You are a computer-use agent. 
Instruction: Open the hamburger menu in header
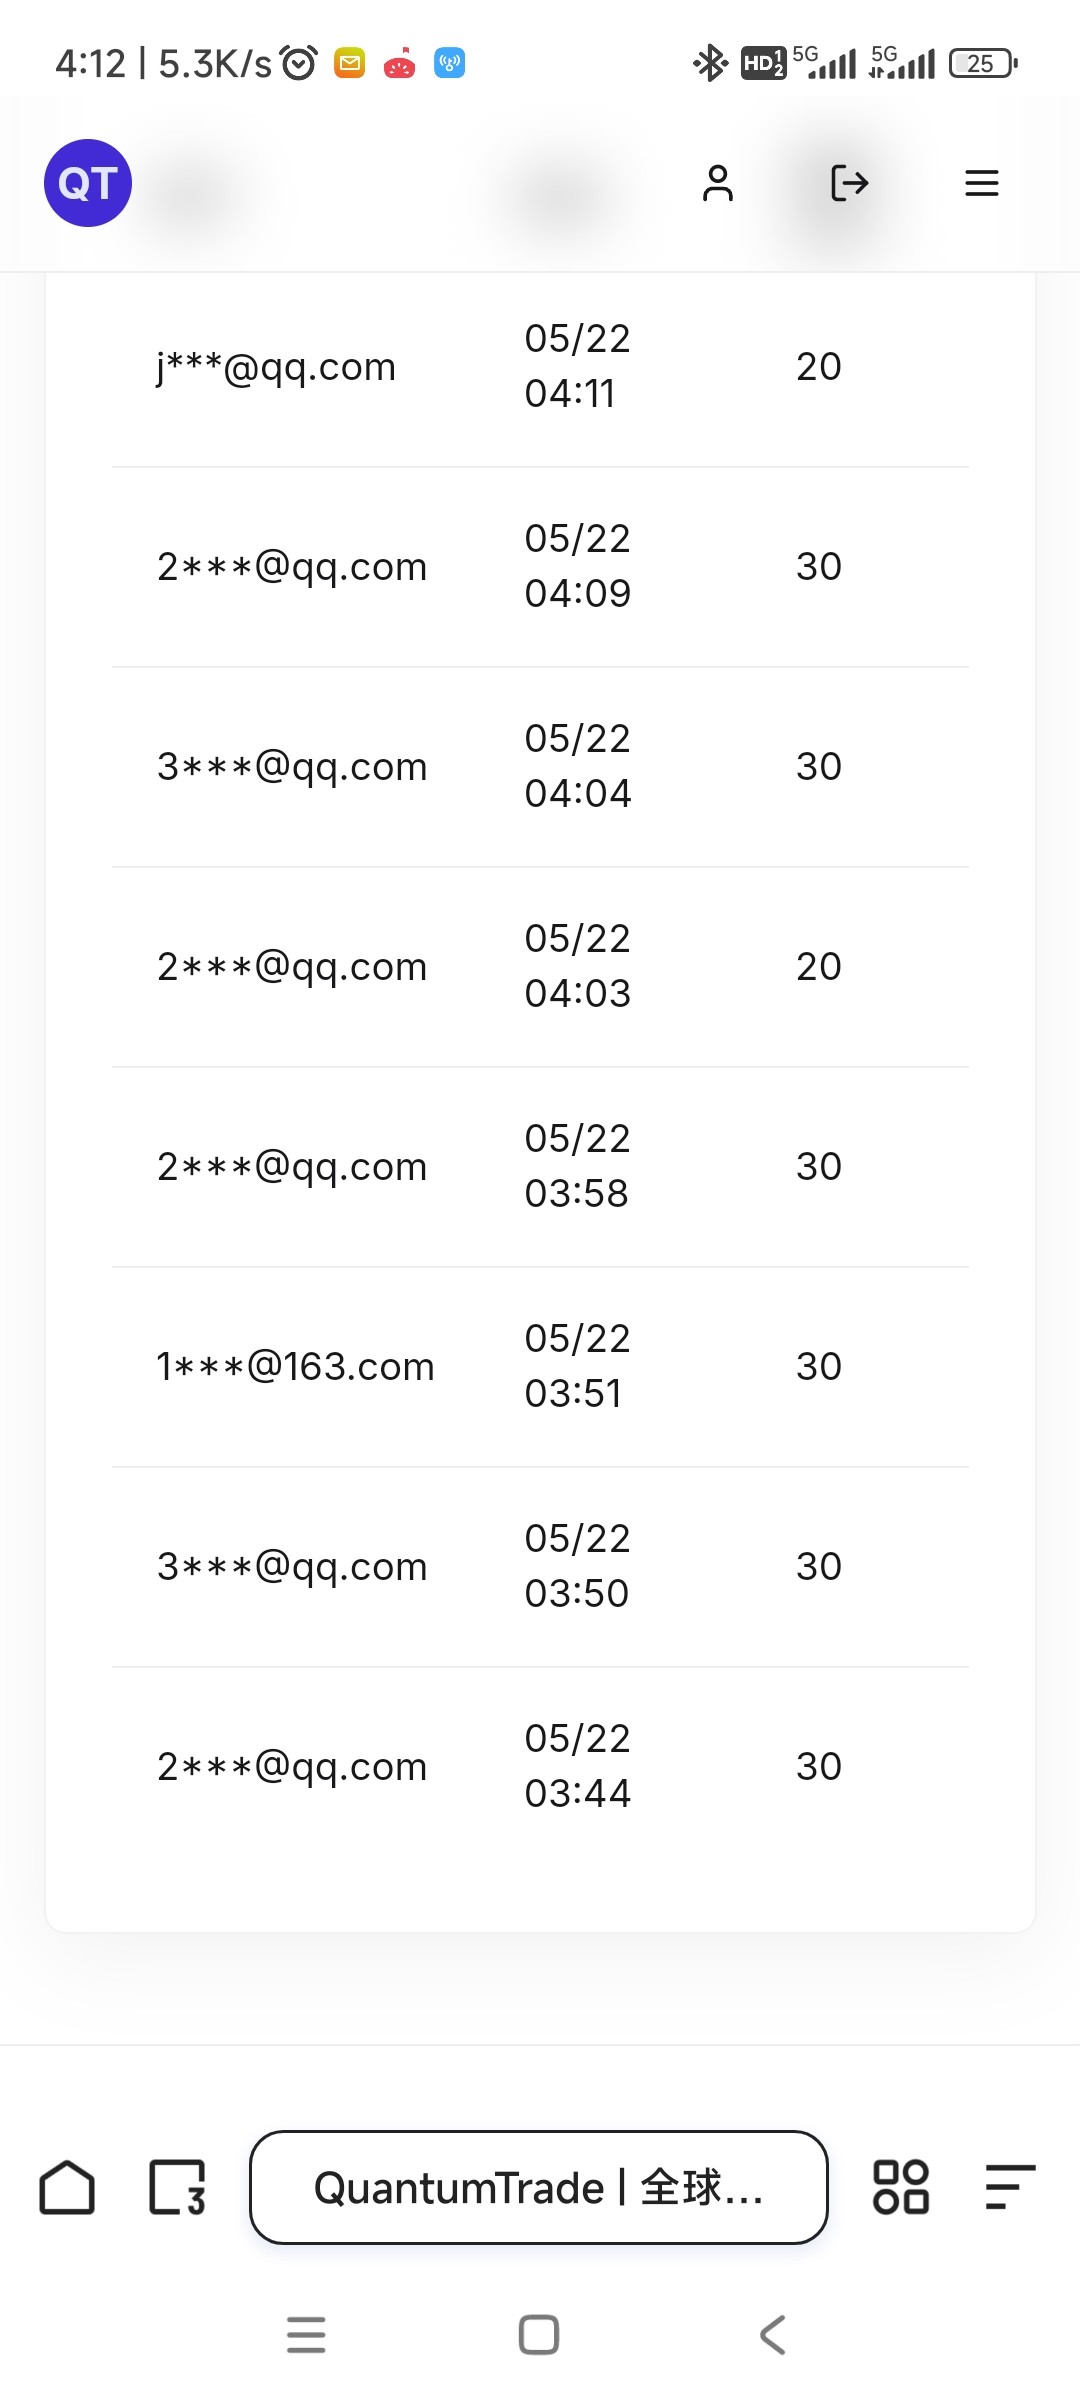pyautogui.click(x=981, y=183)
